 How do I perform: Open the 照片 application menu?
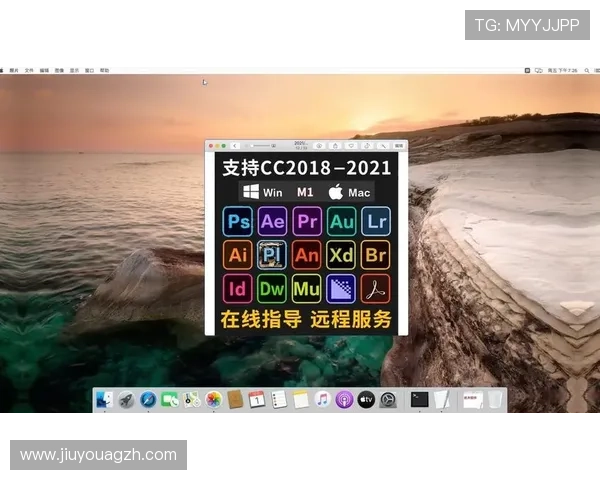coord(14,70)
